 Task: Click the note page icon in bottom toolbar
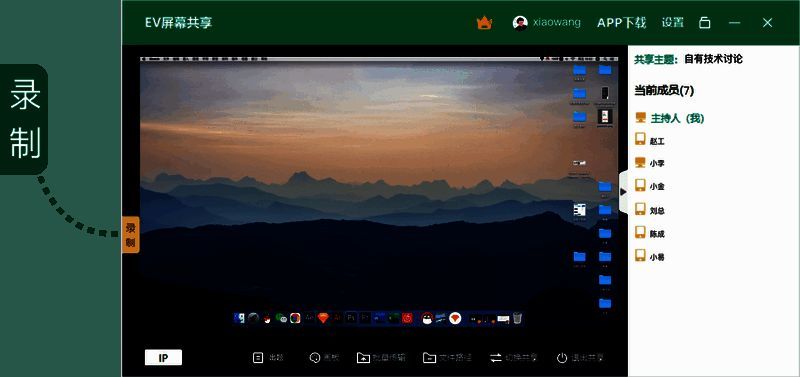click(x=258, y=358)
